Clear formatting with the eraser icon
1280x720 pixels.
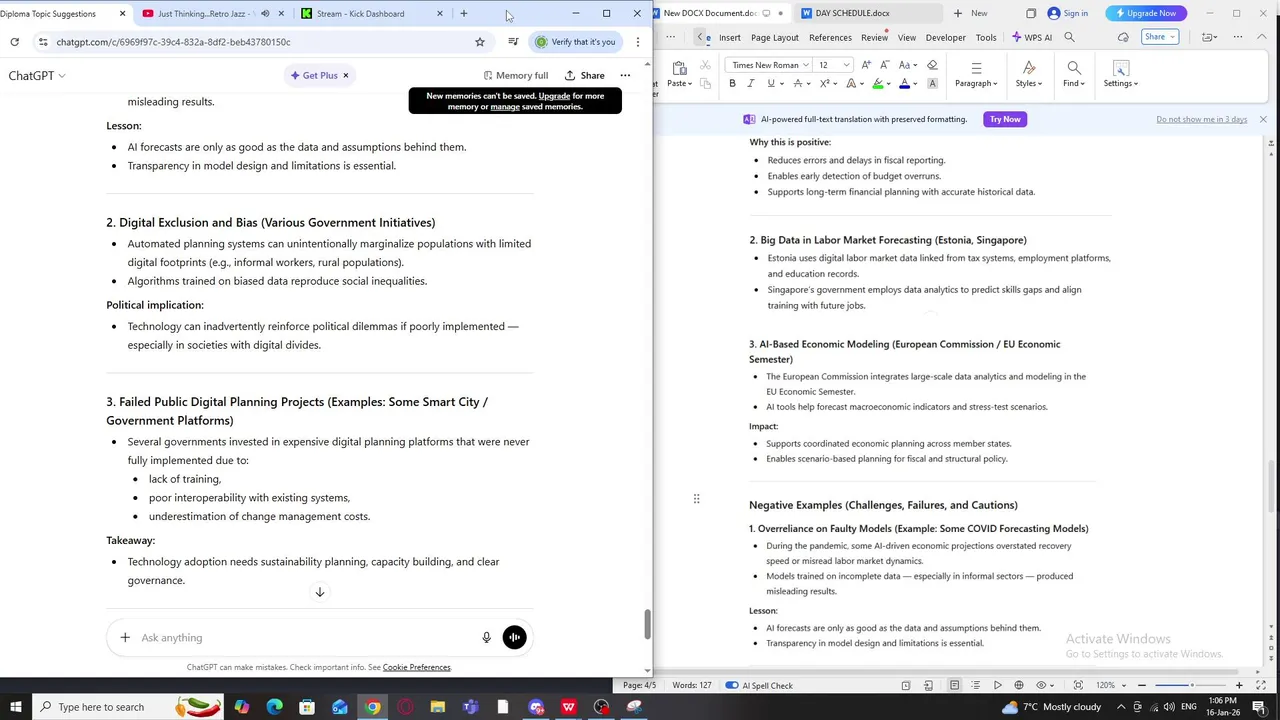[x=932, y=65]
